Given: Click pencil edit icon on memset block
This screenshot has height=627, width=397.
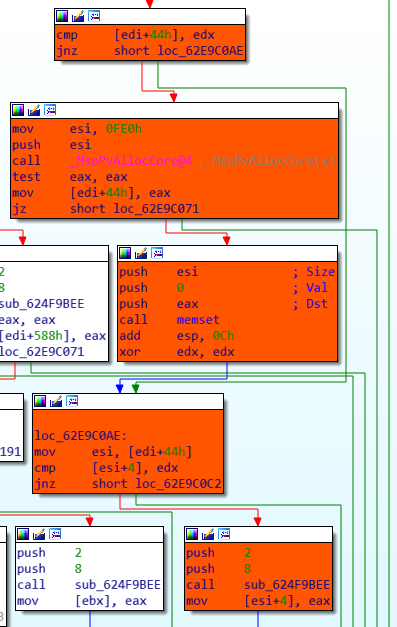Looking at the screenshot, I should (141, 253).
